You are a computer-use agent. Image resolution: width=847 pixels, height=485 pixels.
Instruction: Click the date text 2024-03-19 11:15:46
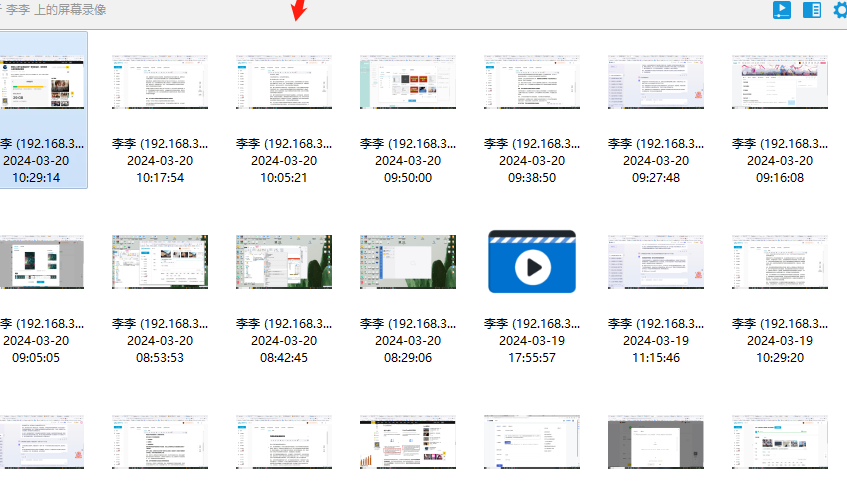click(x=656, y=349)
